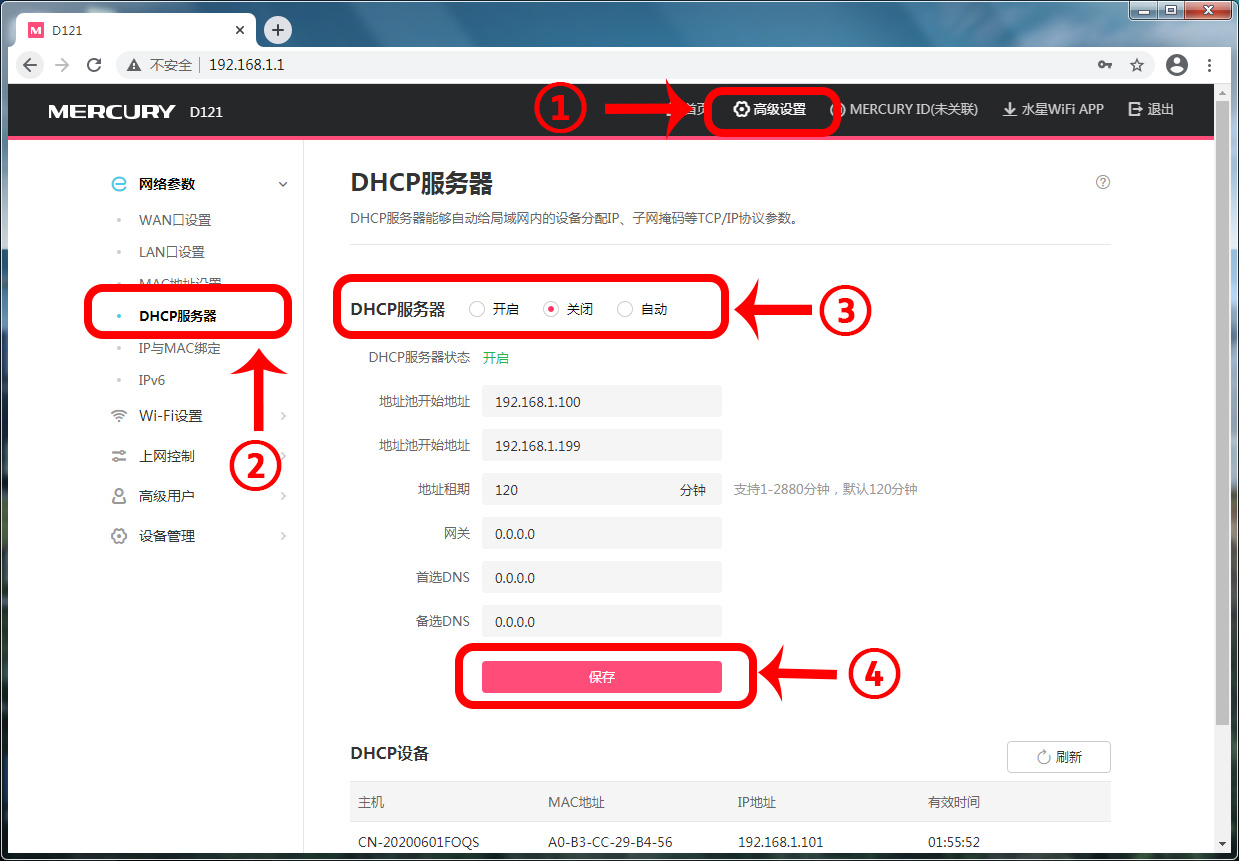
Task: Open the browser profile avatar icon
Action: click(x=1177, y=65)
